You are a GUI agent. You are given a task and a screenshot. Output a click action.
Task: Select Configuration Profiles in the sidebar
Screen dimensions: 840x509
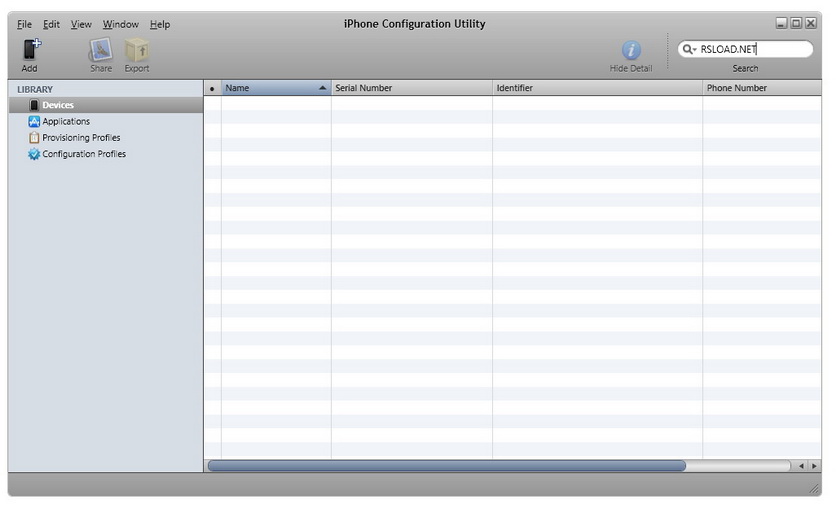(106, 154)
